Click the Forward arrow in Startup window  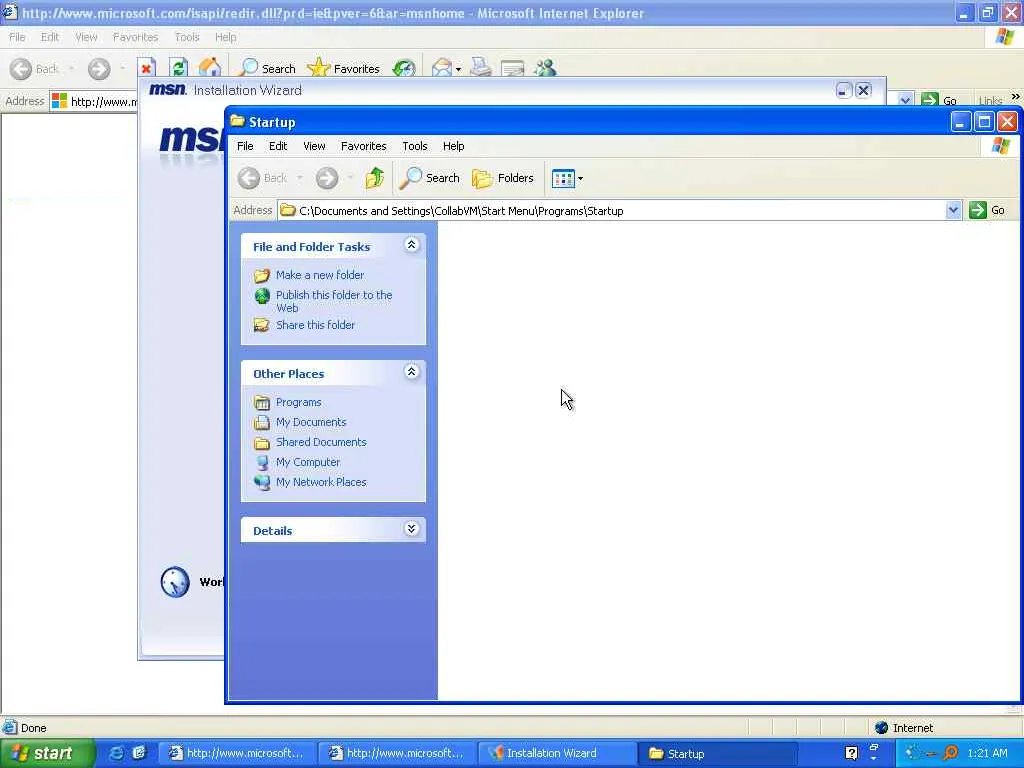[x=327, y=178]
